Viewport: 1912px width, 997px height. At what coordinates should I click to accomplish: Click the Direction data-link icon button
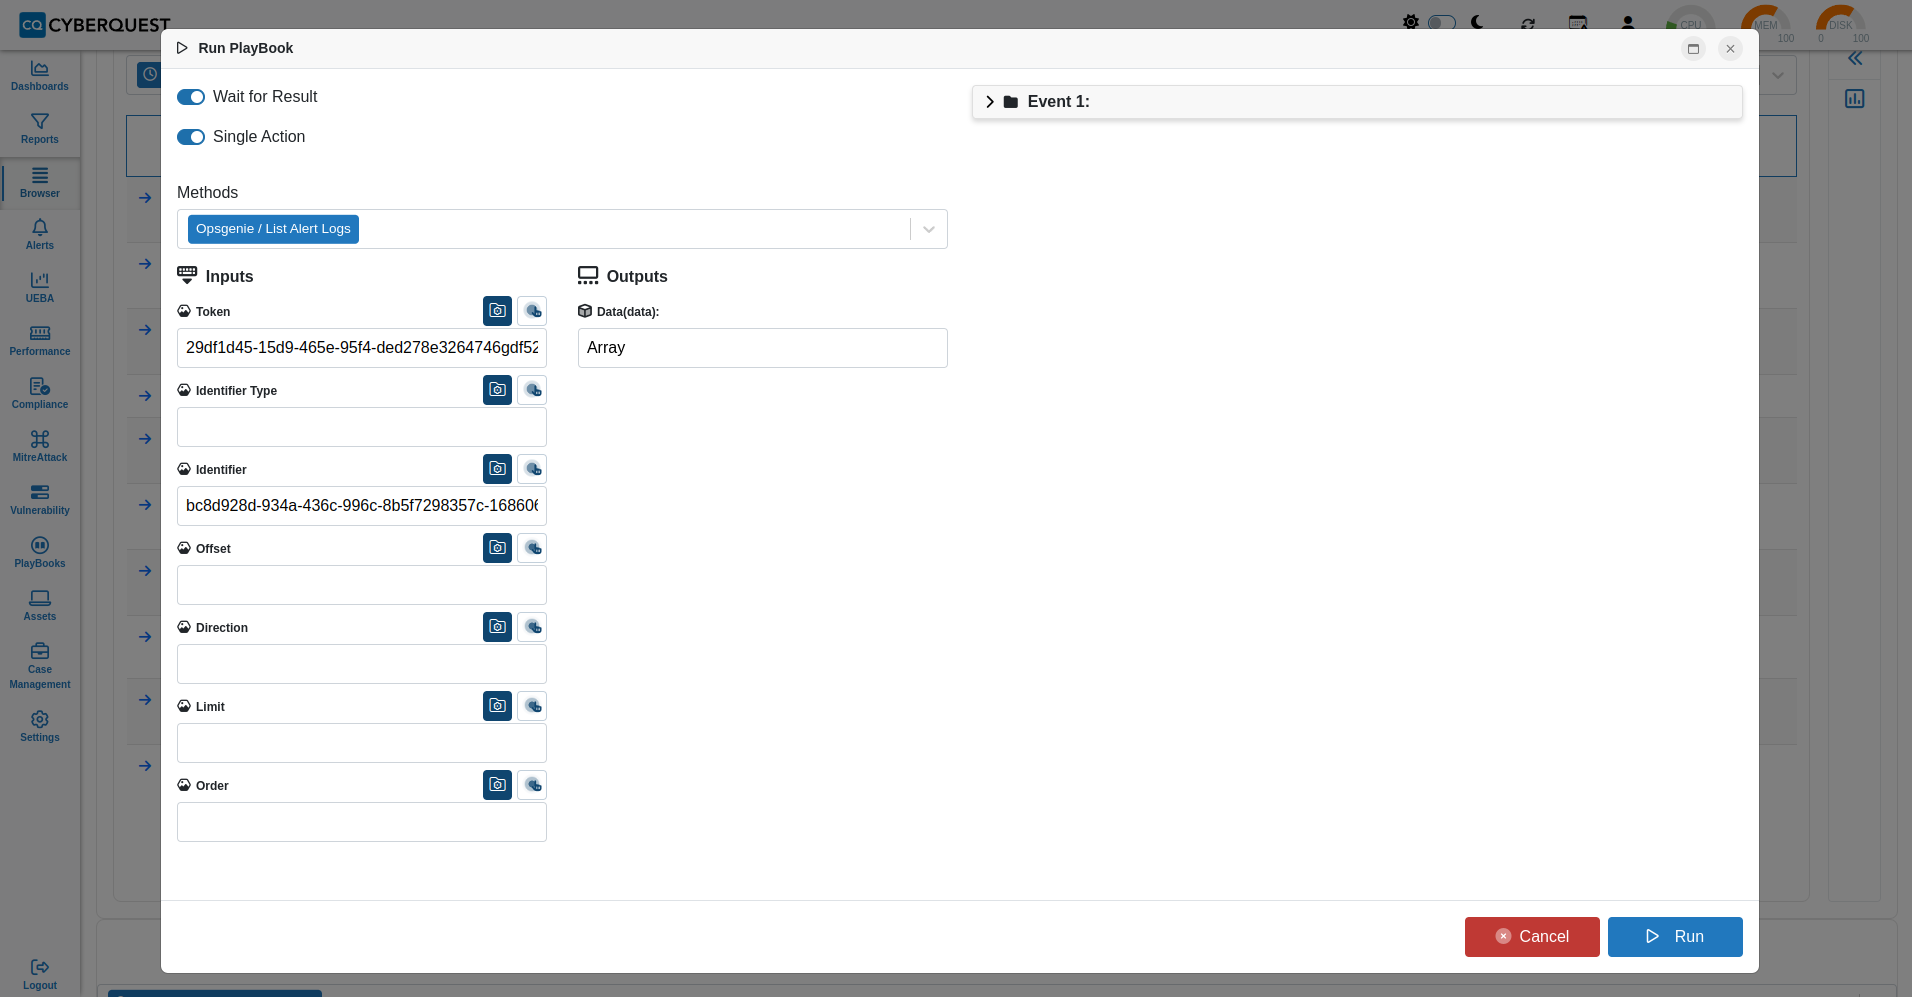click(x=532, y=627)
